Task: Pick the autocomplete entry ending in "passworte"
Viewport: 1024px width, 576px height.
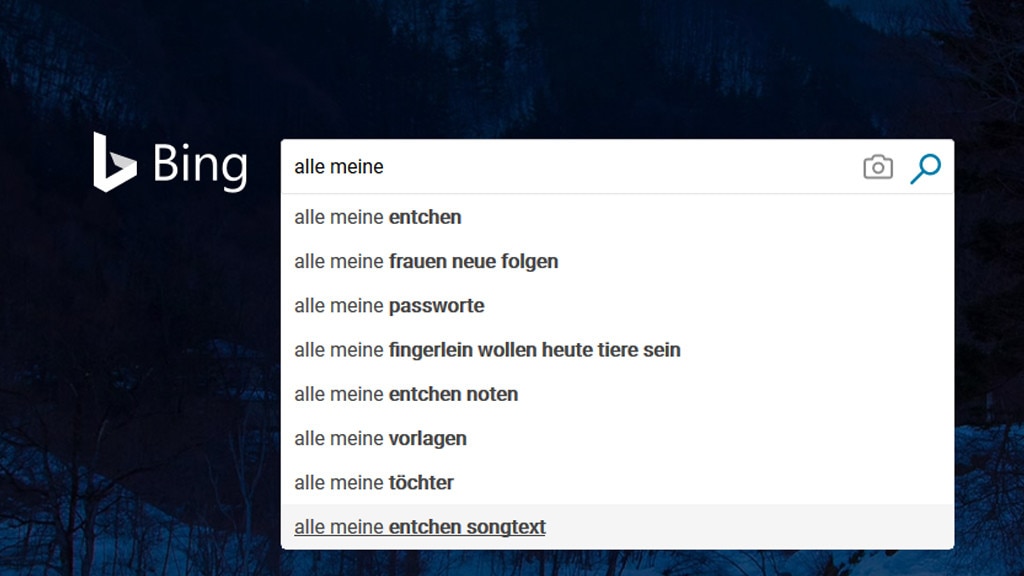Action: (x=617, y=306)
